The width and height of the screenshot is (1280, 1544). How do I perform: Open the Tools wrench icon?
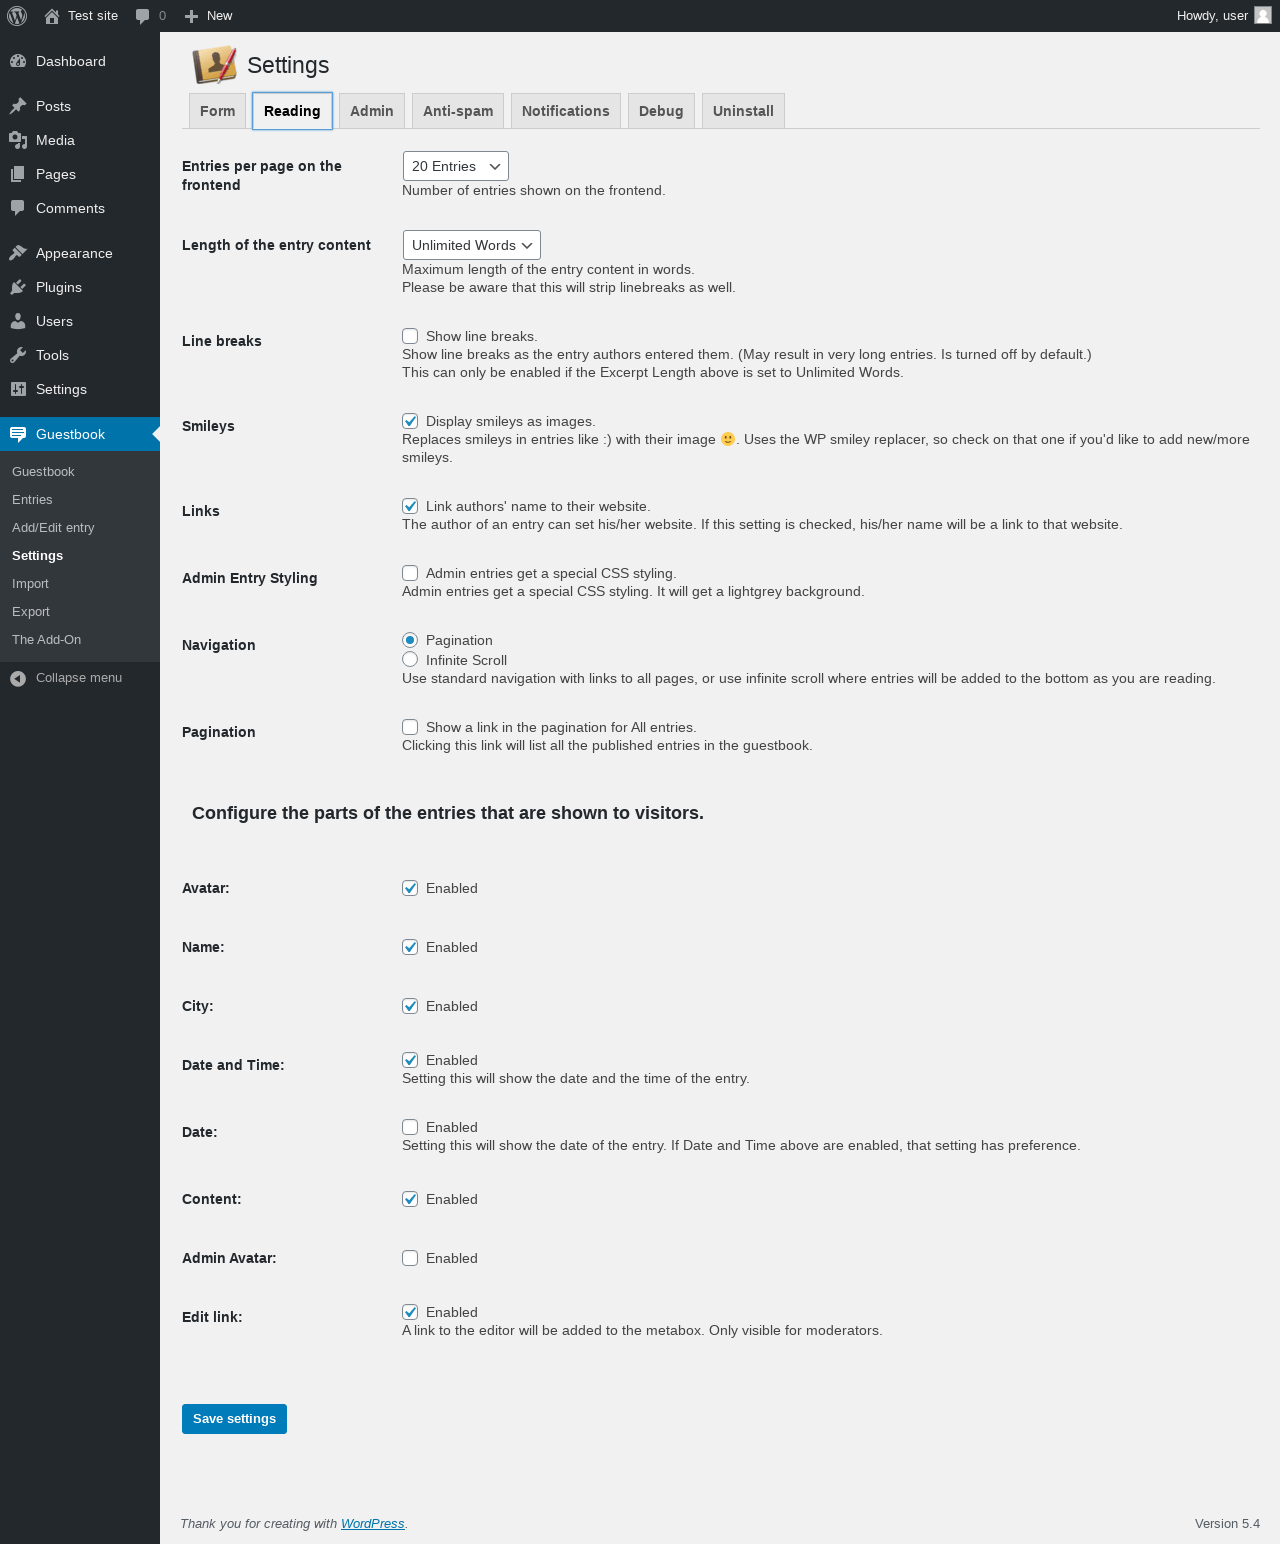[18, 355]
